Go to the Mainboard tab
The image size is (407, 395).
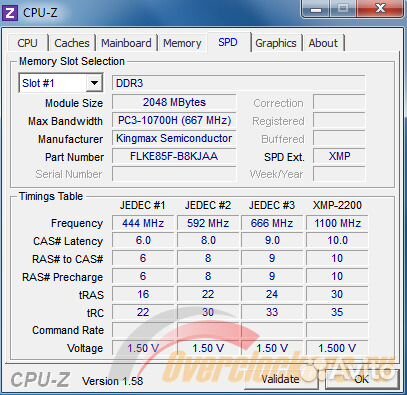click(126, 43)
